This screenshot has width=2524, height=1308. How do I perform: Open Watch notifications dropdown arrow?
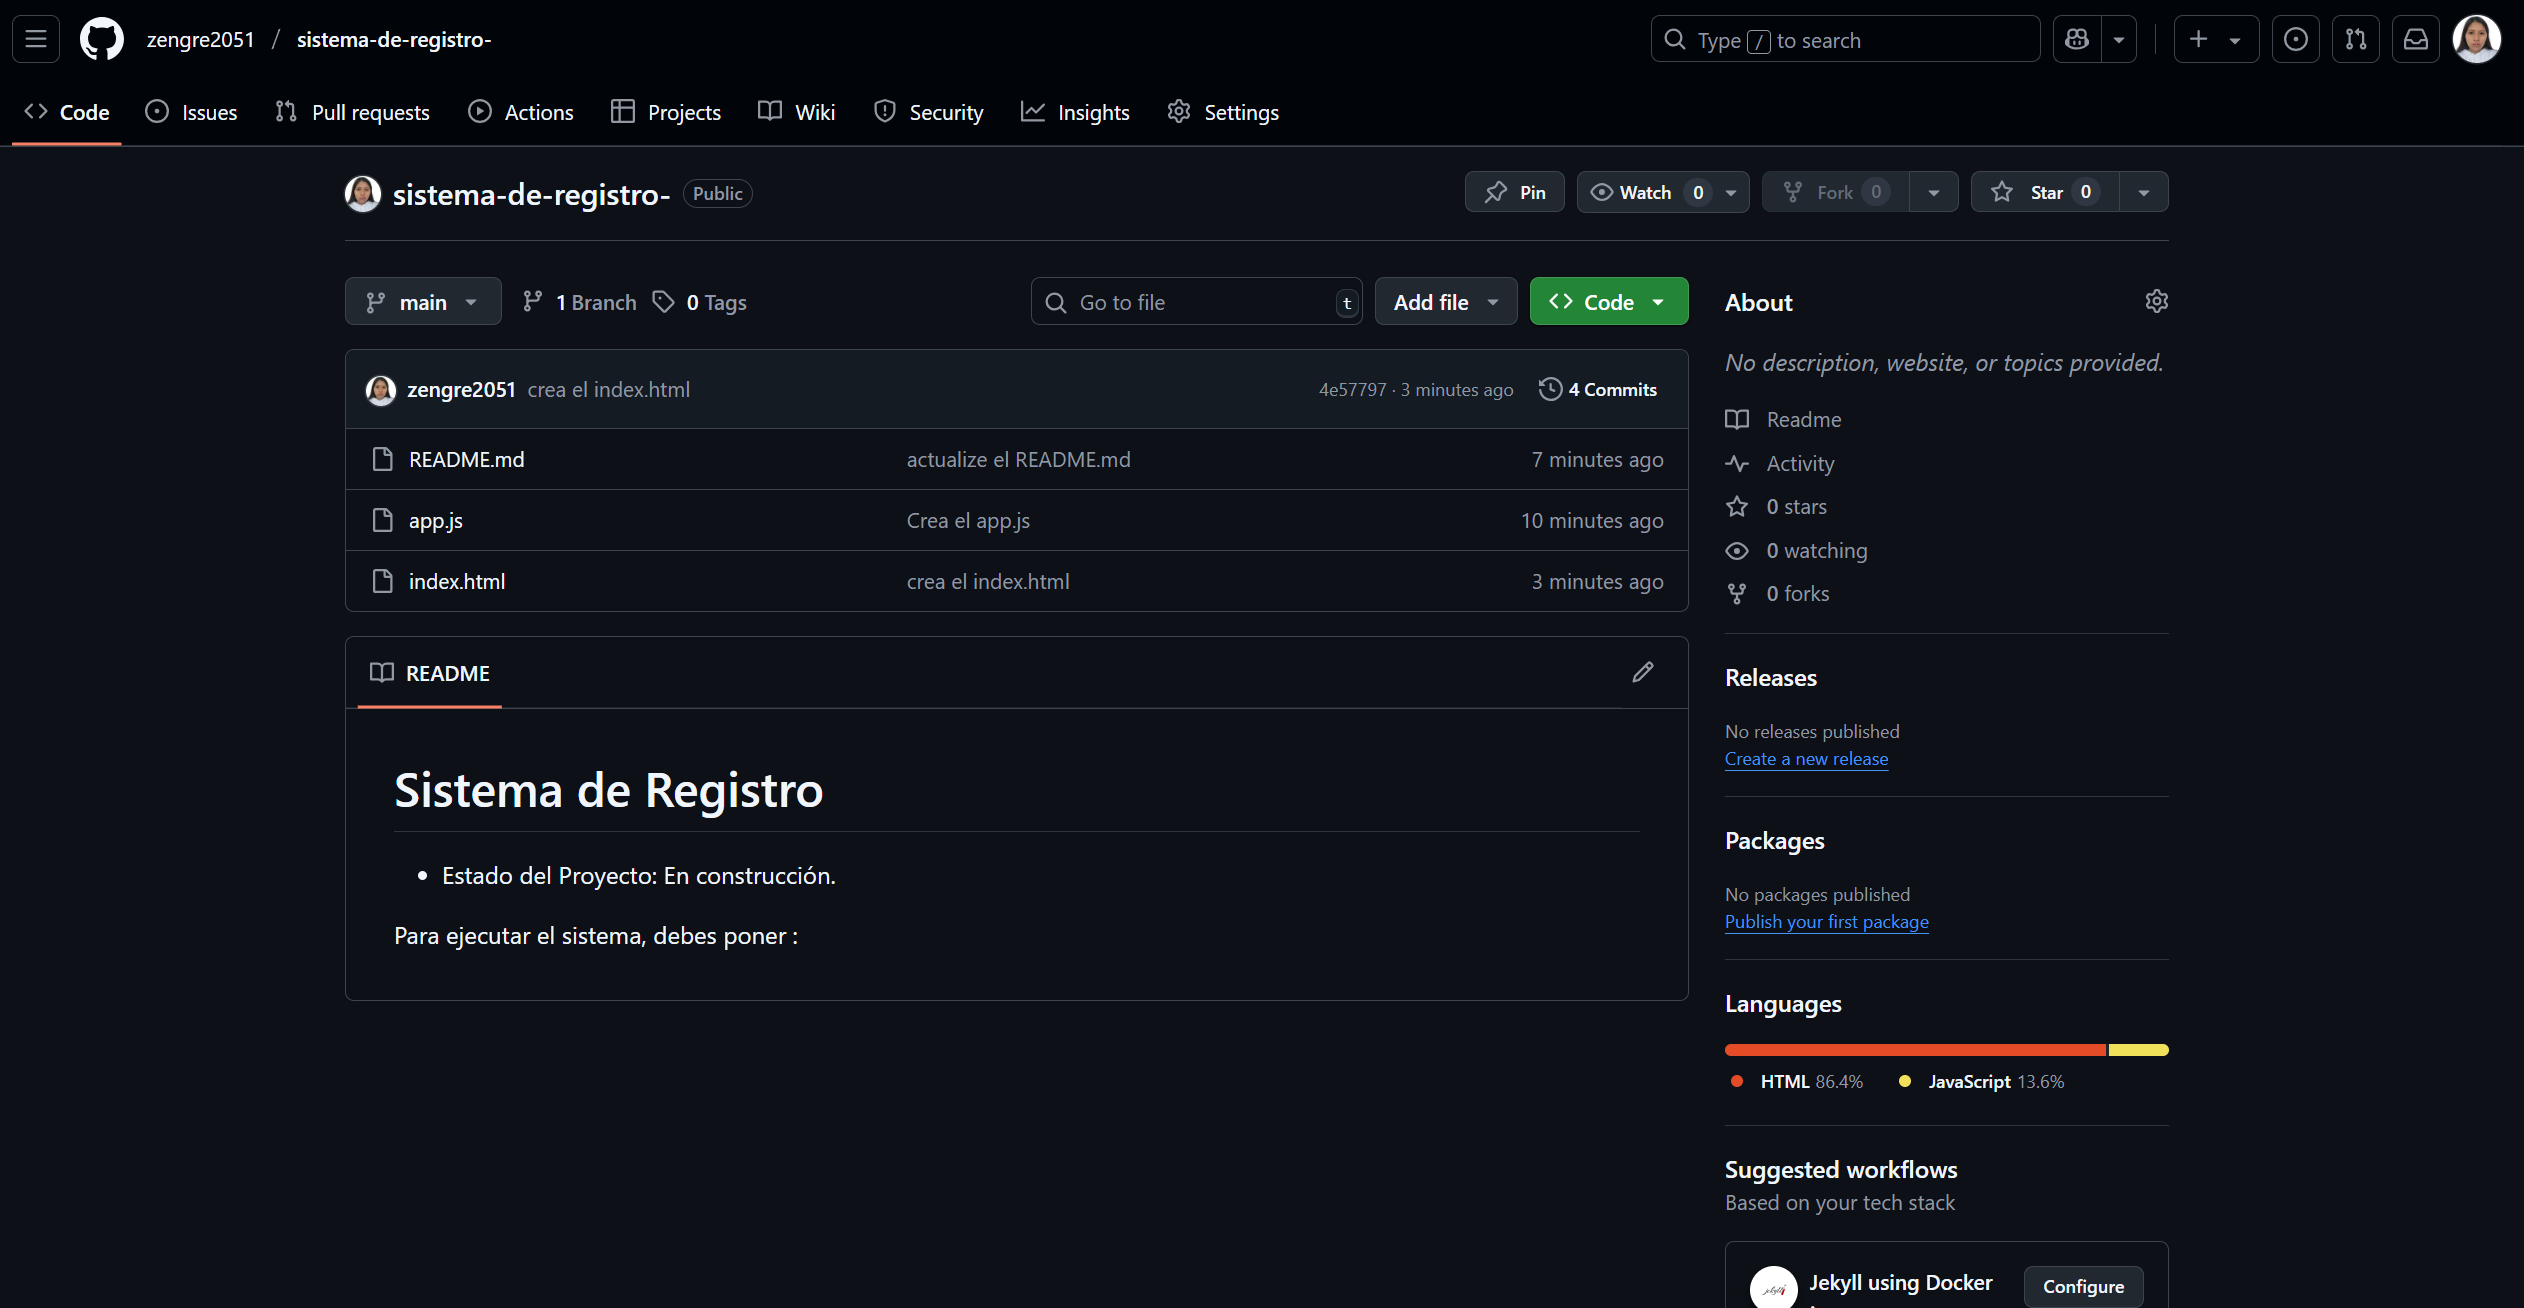pos(1731,192)
